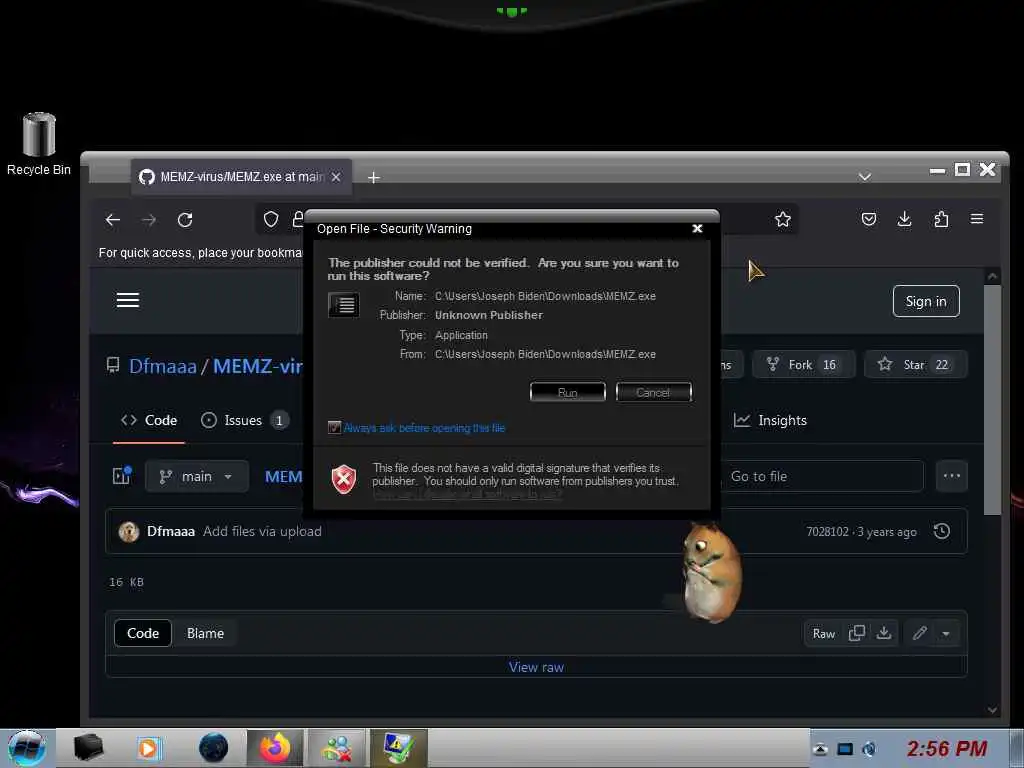Open GitHub hamburger navigation menu
The image size is (1024, 768).
click(x=127, y=300)
